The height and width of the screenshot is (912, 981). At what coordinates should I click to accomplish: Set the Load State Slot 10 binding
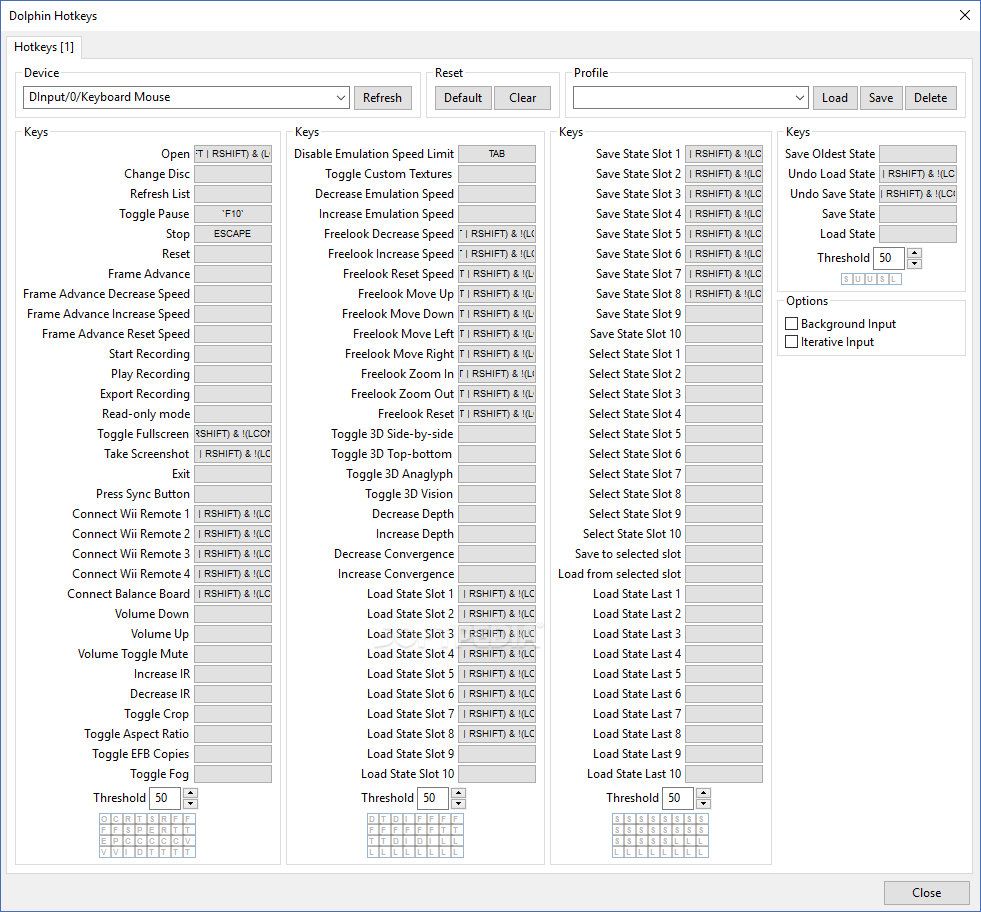(497, 774)
